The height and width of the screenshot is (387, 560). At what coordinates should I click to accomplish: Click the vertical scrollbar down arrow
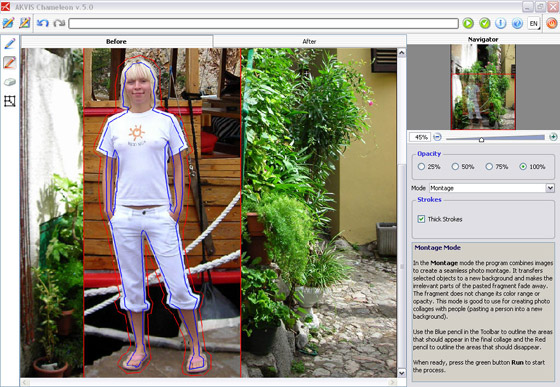(x=401, y=373)
